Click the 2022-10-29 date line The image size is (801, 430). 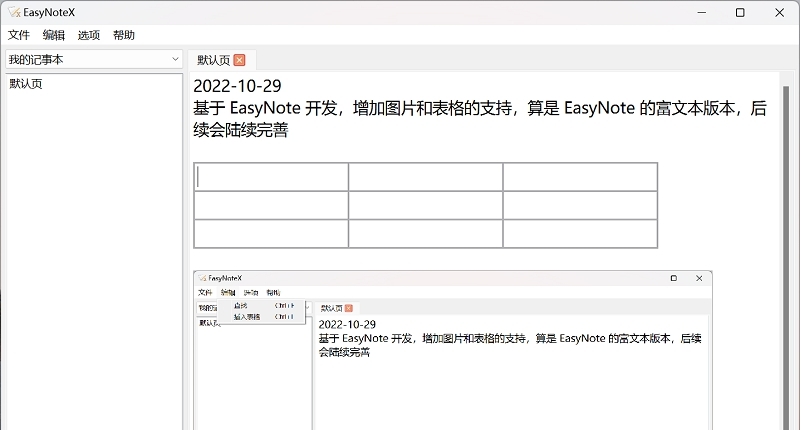click(x=237, y=86)
